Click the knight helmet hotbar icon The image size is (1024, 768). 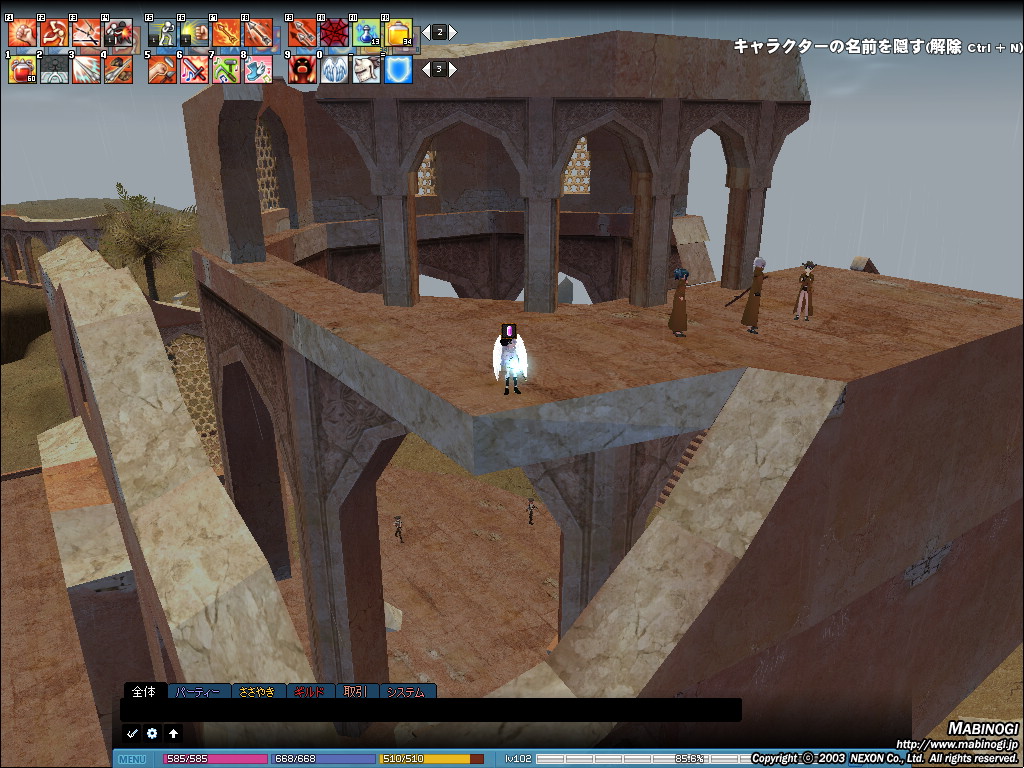366,68
